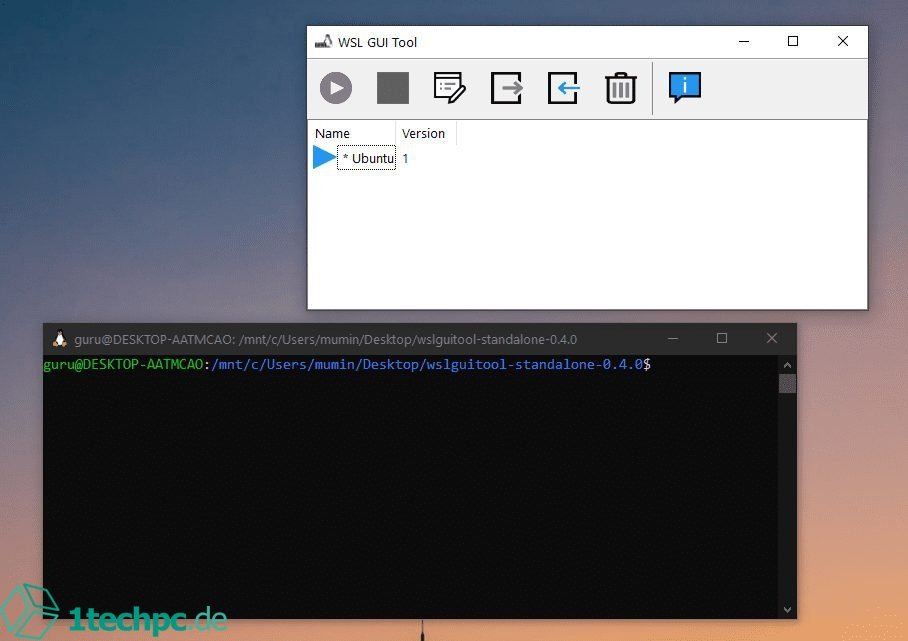This screenshot has width=908, height=641.
Task: Click the Name column header
Action: (331, 133)
